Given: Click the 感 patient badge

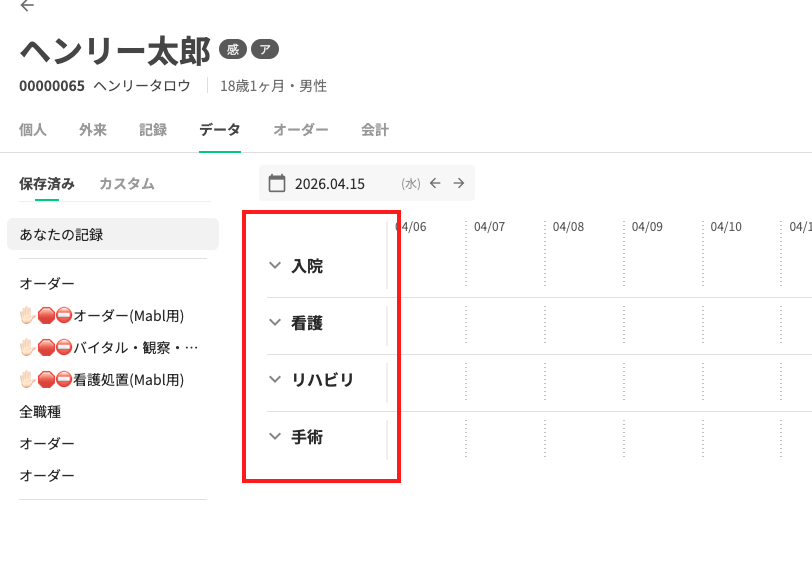Looking at the screenshot, I should coord(233,49).
